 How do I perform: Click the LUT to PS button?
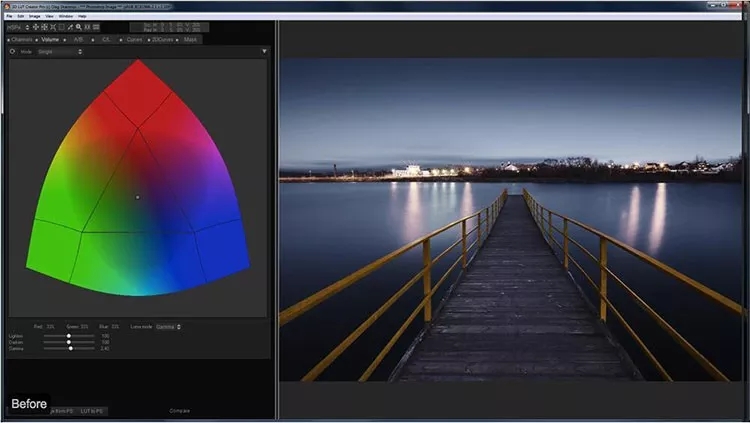[94, 410]
